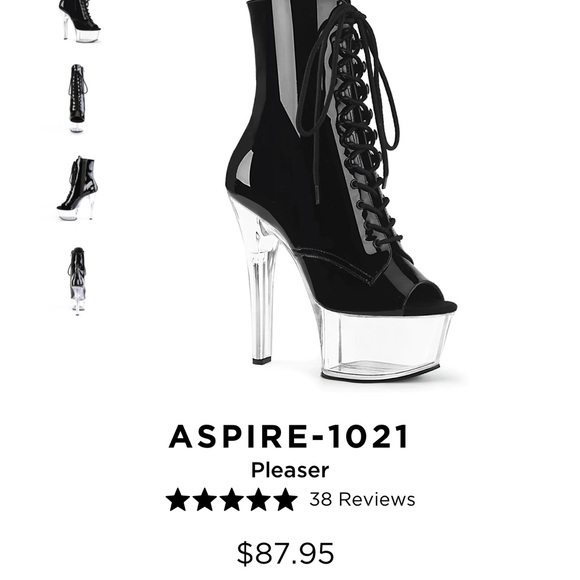580x580 pixels.
Task: Click the clear platform in main boot image
Action: 385,344
